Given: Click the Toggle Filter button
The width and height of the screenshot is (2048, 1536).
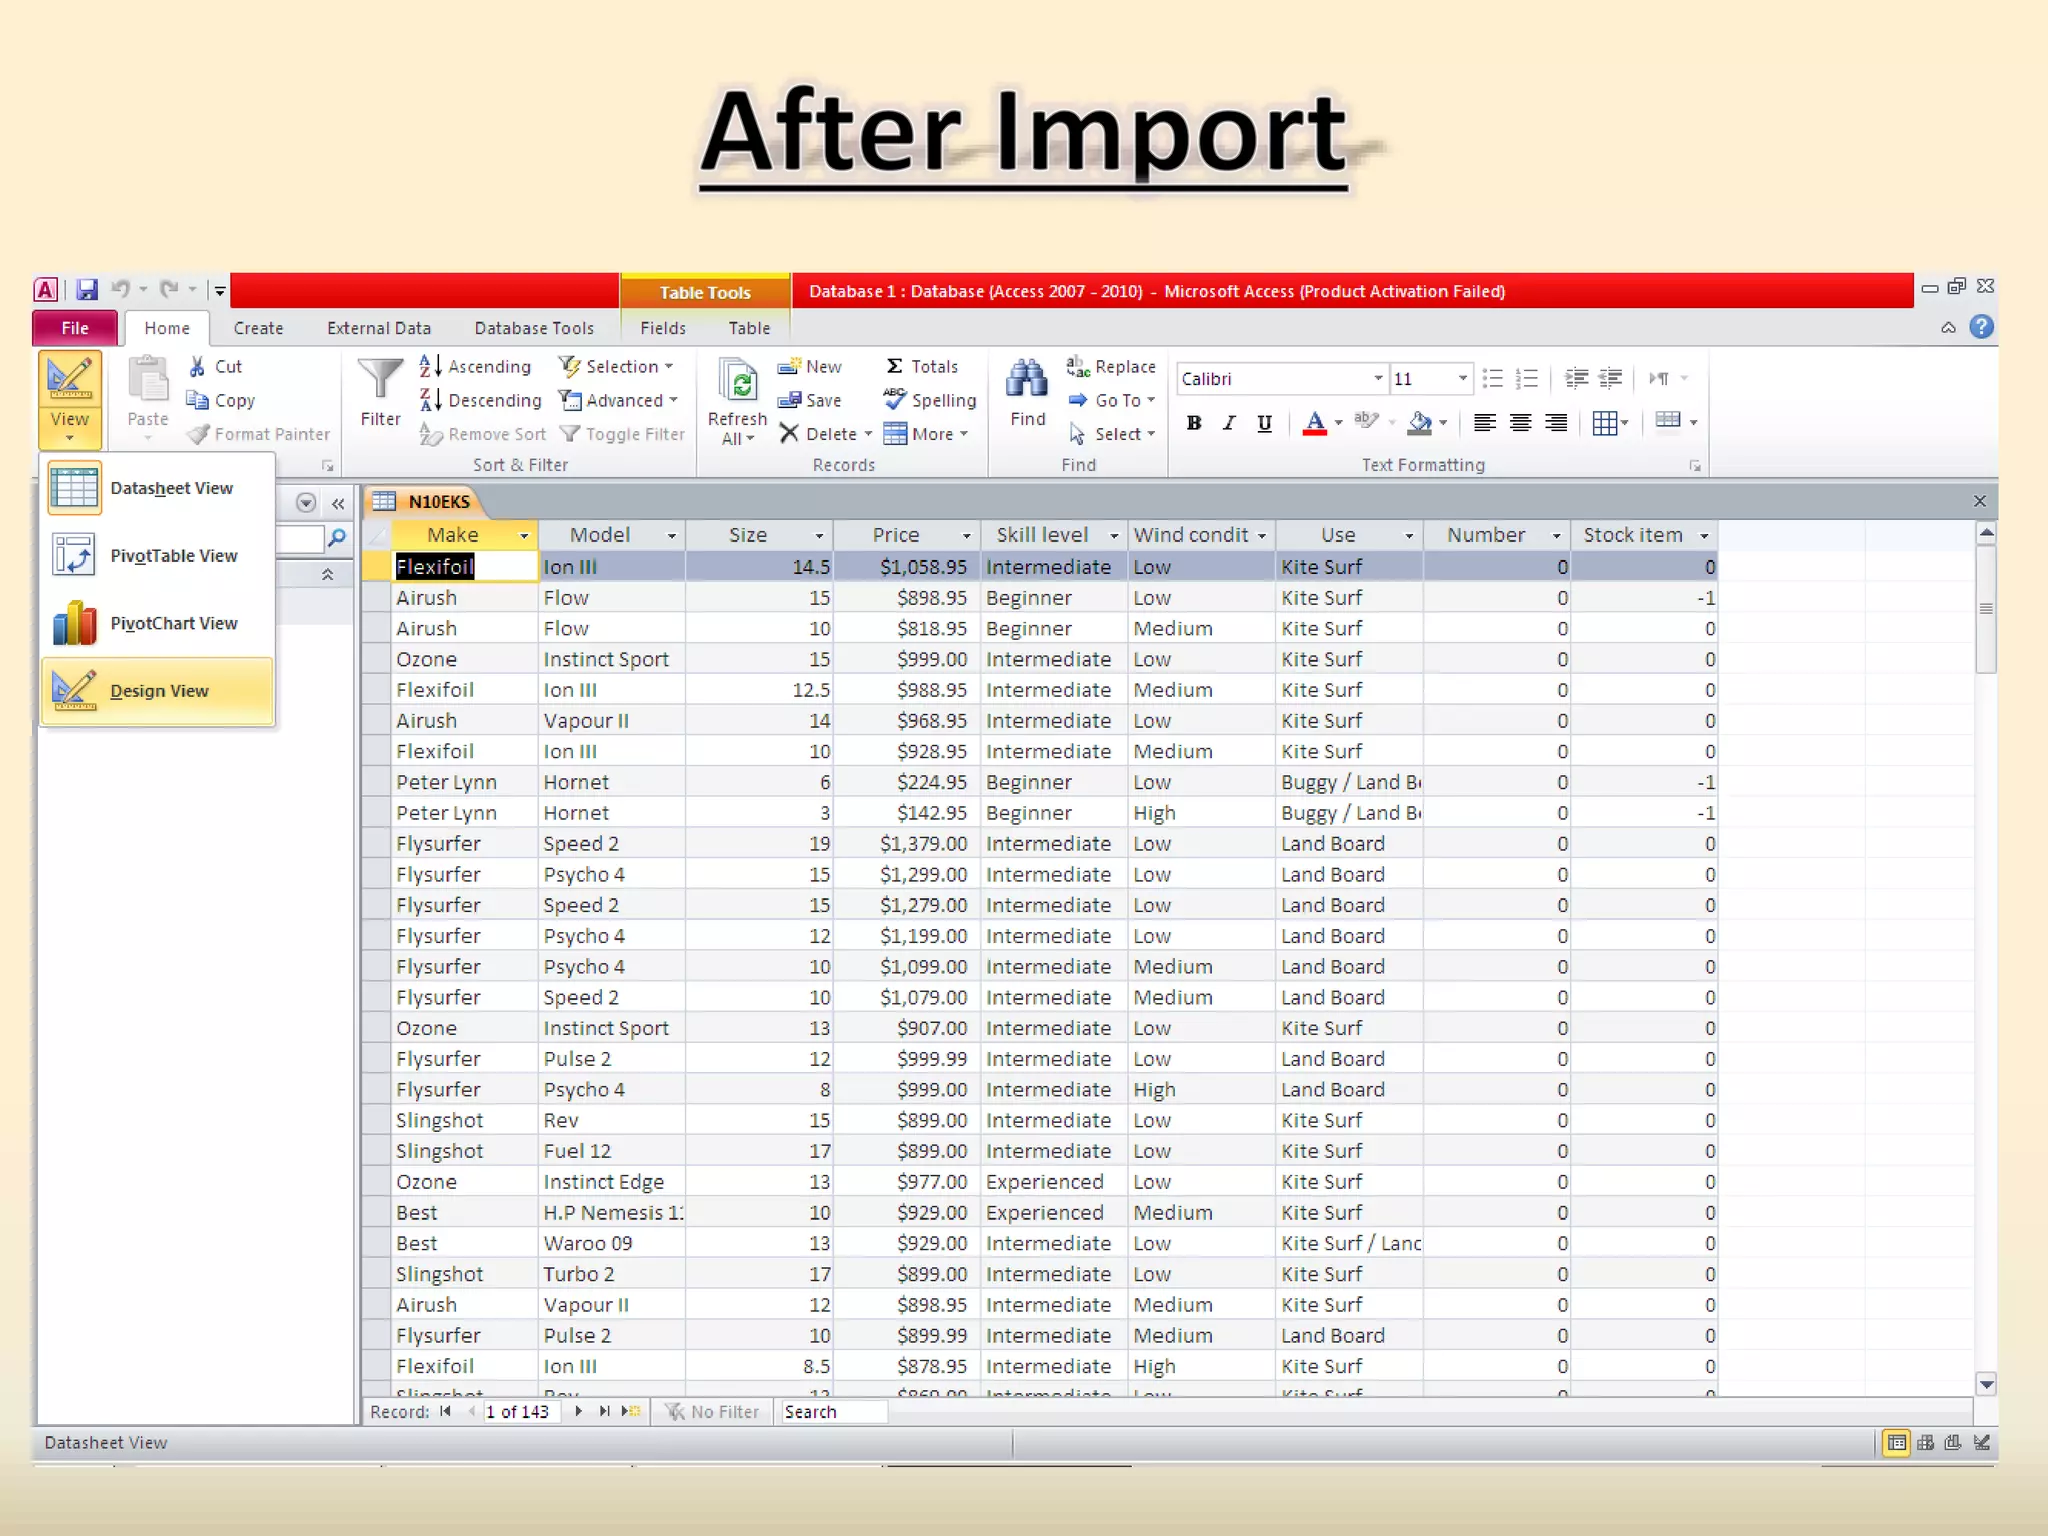Looking at the screenshot, I should 622,434.
